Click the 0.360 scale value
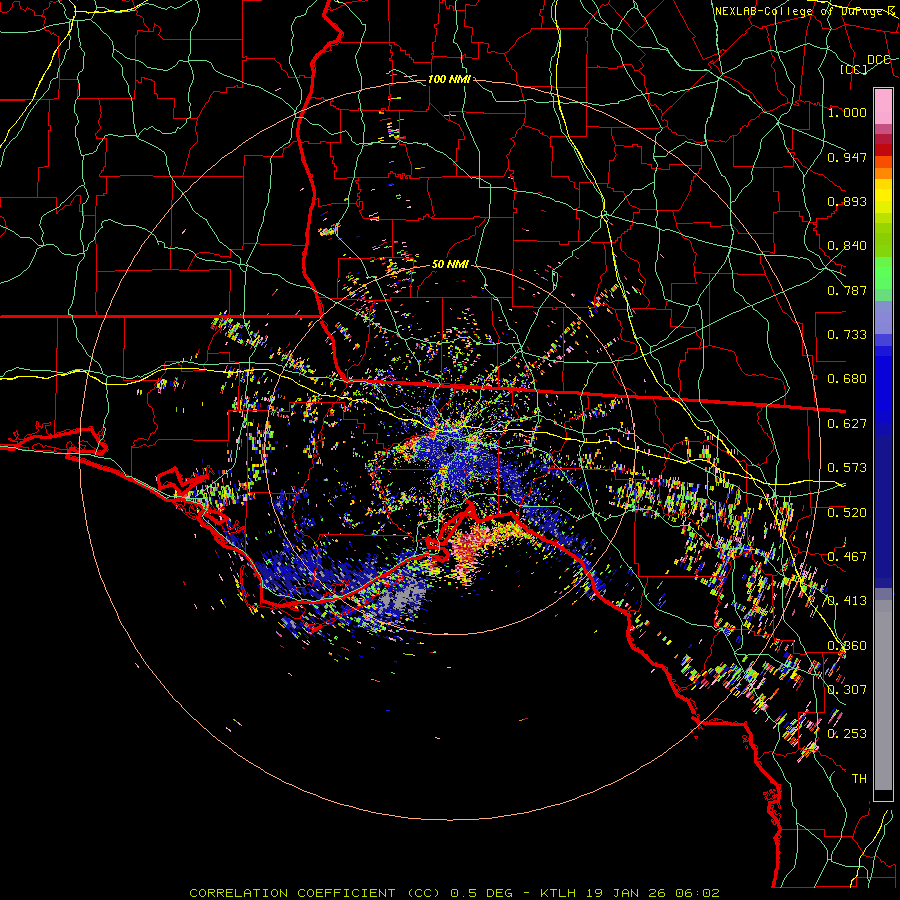The width and height of the screenshot is (900, 900). [x=847, y=646]
